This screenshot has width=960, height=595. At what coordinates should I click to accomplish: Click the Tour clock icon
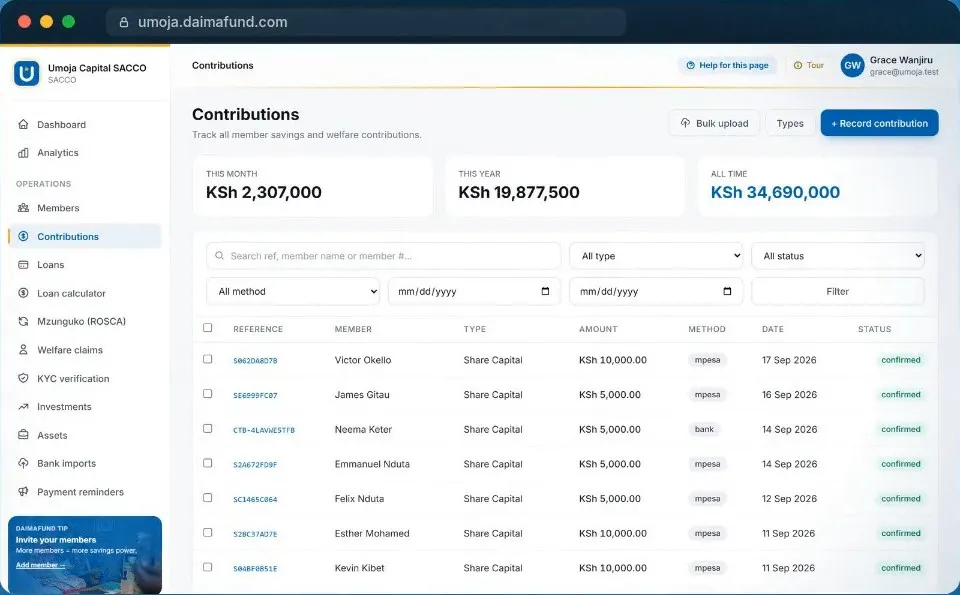coord(798,65)
